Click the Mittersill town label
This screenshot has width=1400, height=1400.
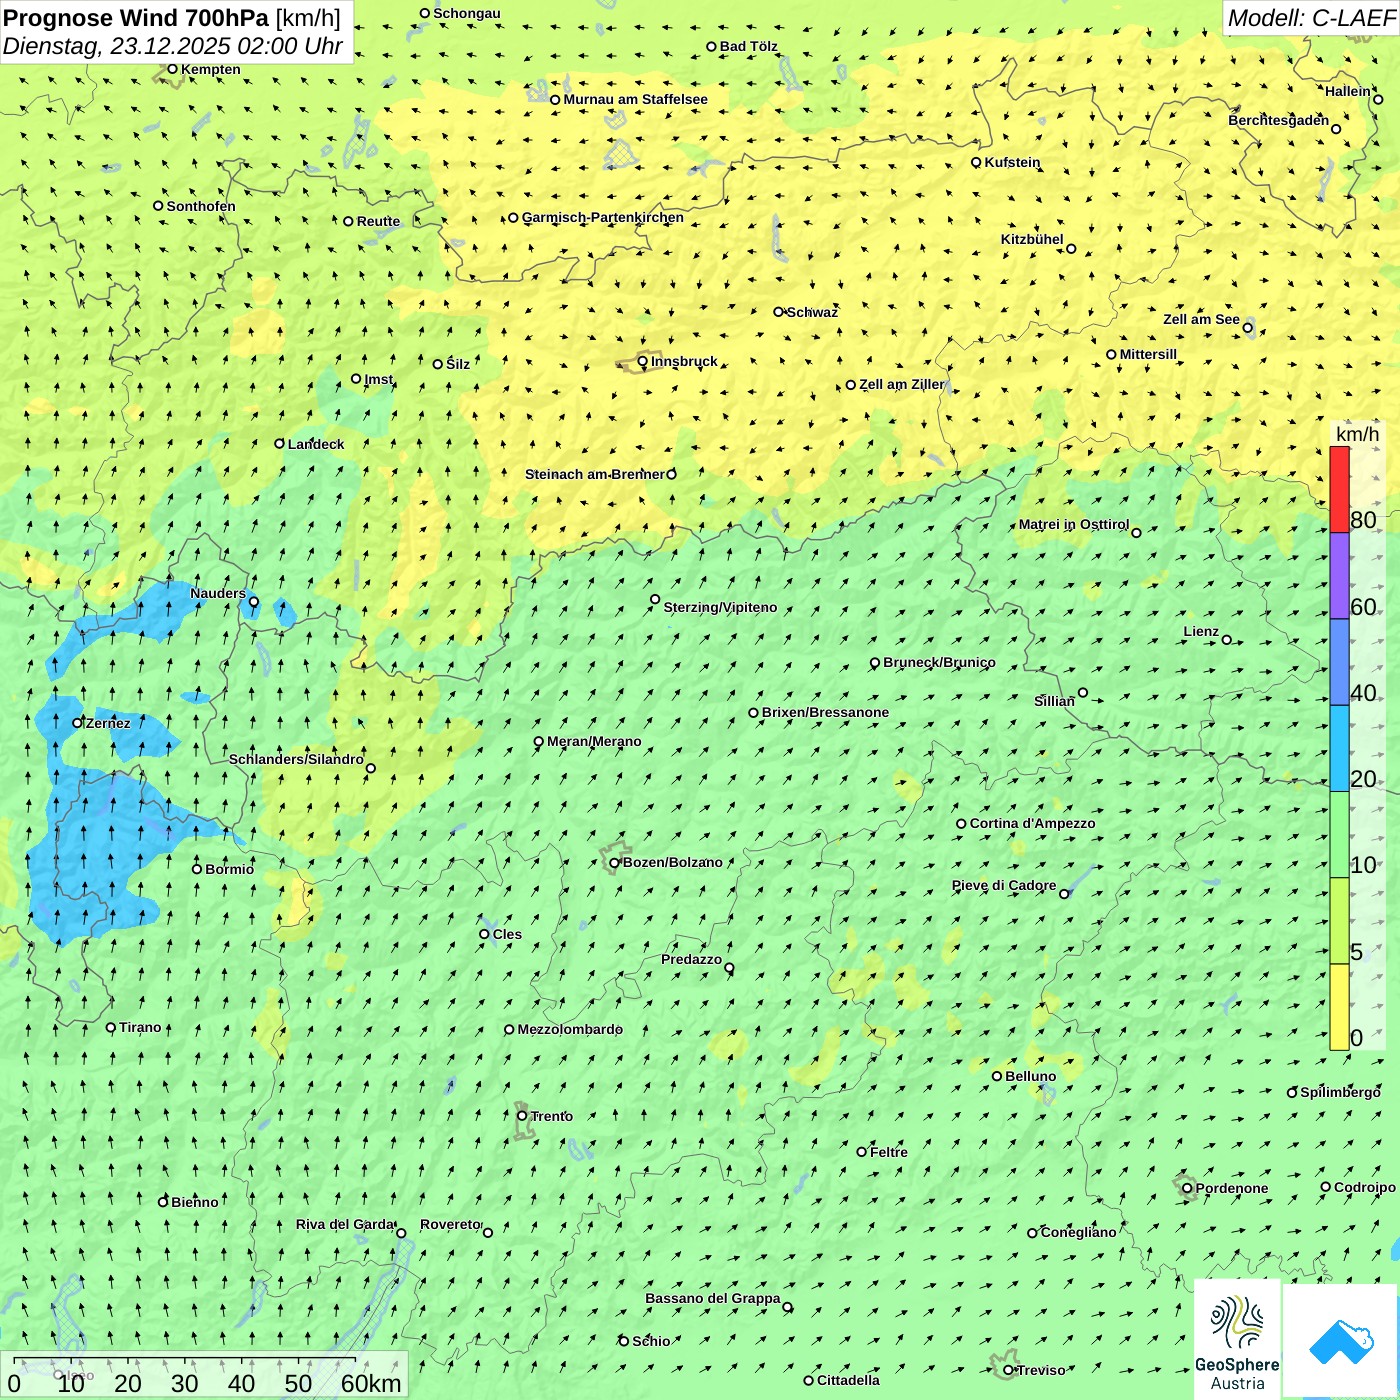(1148, 355)
